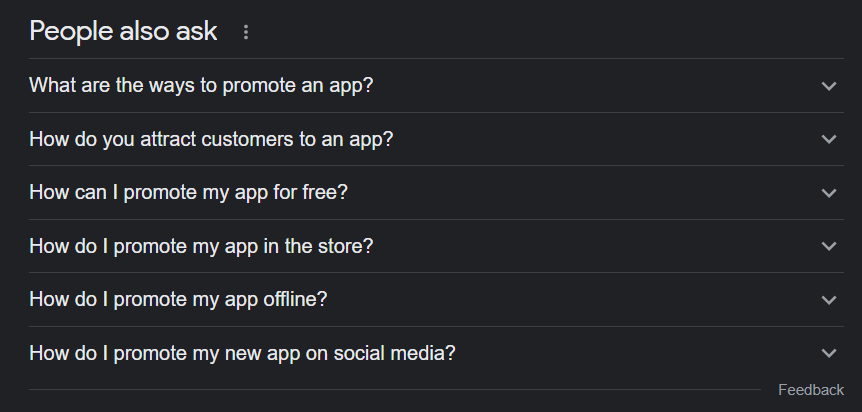Select the social media promotion question row
862x412 pixels.
pos(436,353)
